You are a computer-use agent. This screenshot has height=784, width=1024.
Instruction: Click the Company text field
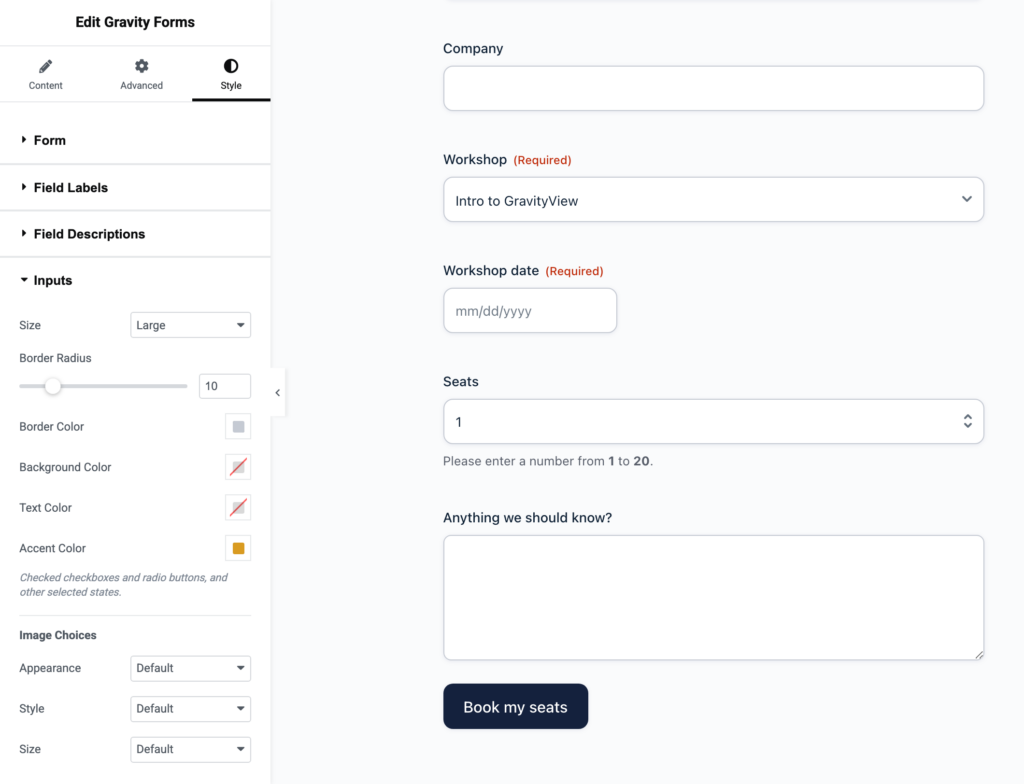713,88
